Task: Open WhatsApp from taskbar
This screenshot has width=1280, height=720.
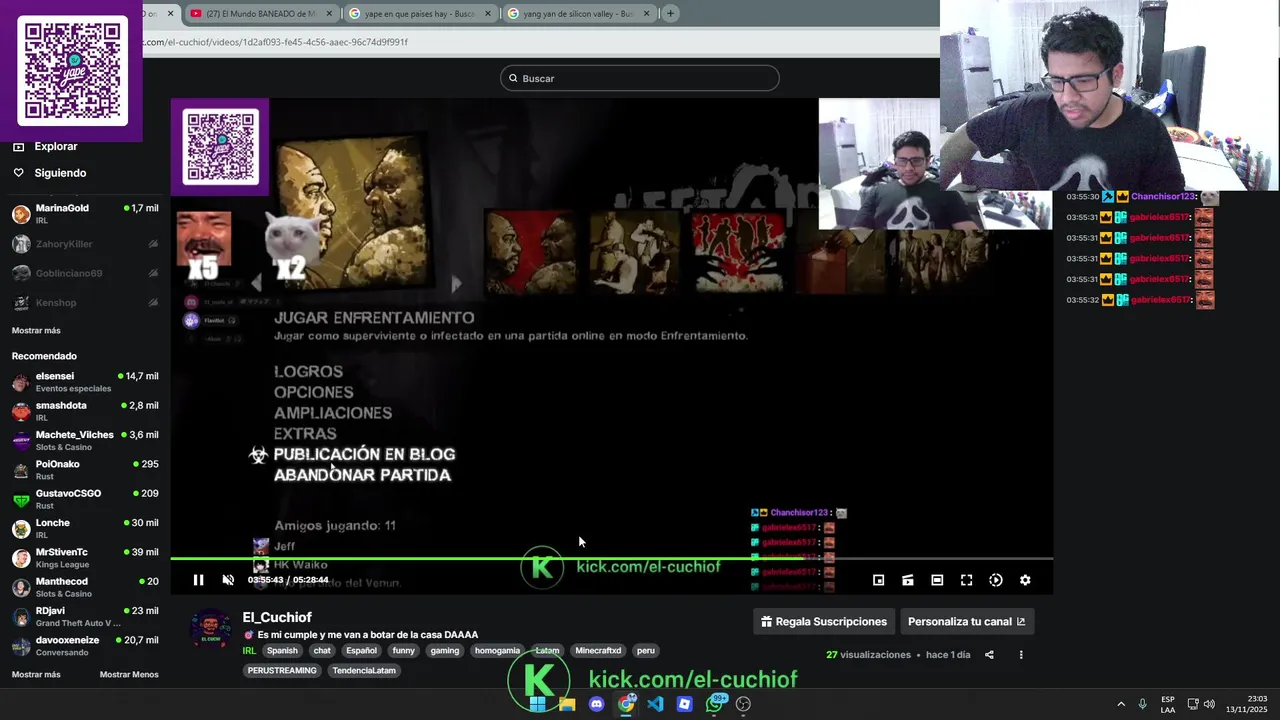Action: point(714,704)
